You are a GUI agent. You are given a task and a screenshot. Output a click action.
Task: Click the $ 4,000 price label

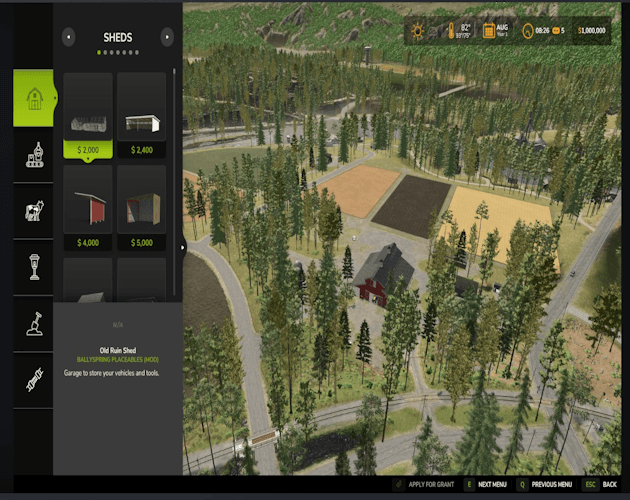pyautogui.click(x=88, y=242)
